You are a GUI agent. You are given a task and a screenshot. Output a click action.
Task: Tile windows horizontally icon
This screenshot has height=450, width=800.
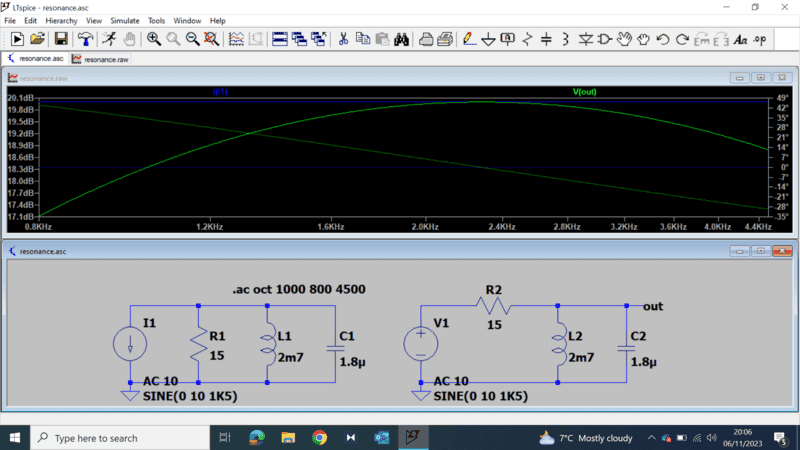[280, 39]
